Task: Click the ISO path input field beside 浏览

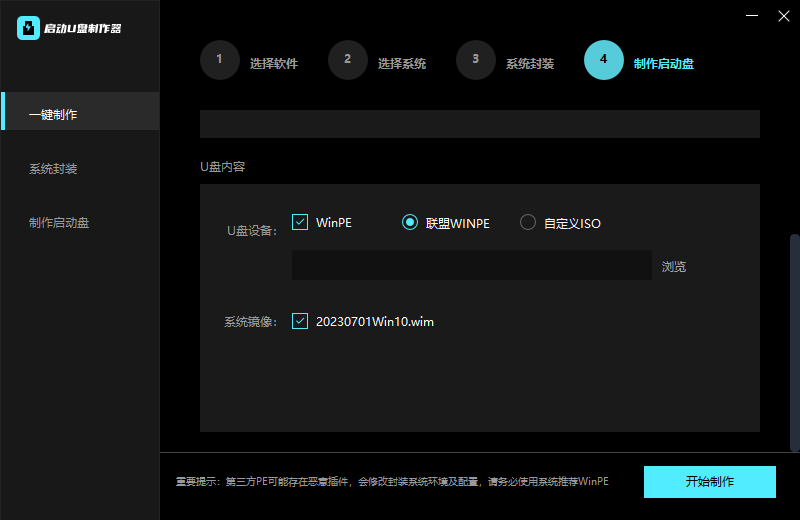Action: (x=471, y=265)
